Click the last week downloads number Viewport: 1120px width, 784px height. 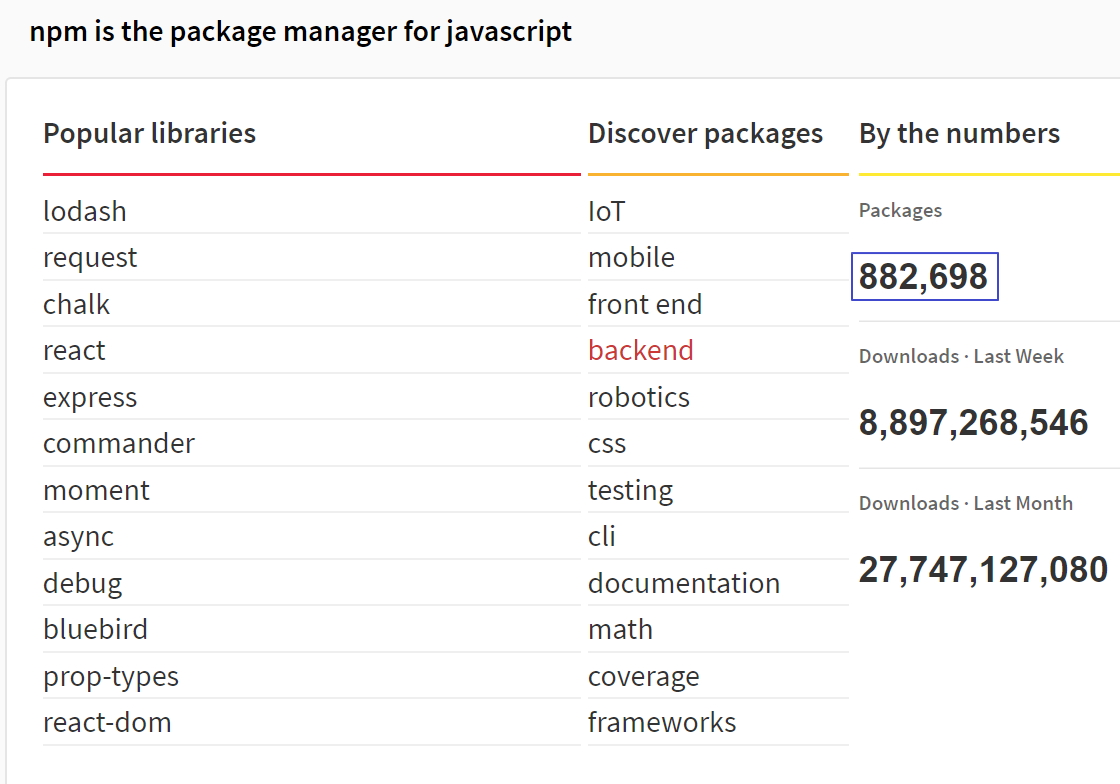[x=973, y=423]
